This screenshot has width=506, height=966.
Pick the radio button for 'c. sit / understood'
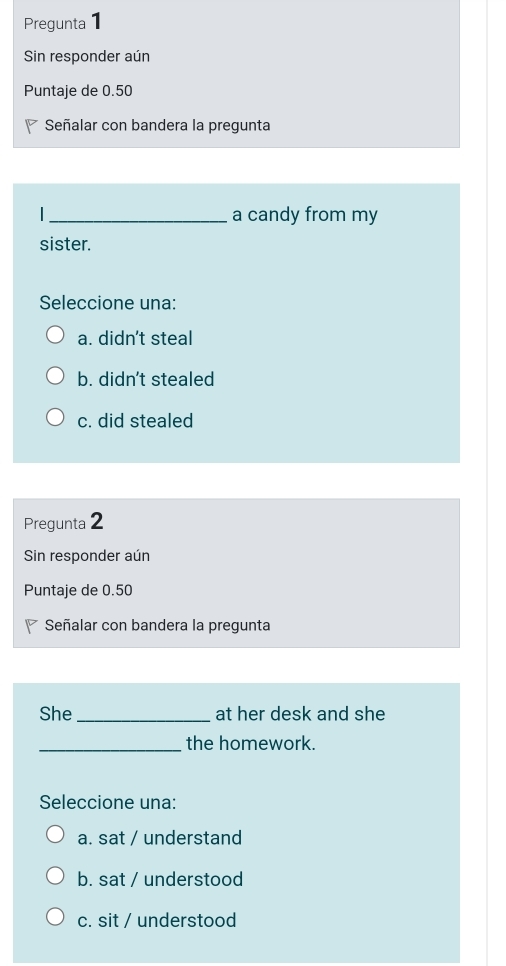coord(55,918)
